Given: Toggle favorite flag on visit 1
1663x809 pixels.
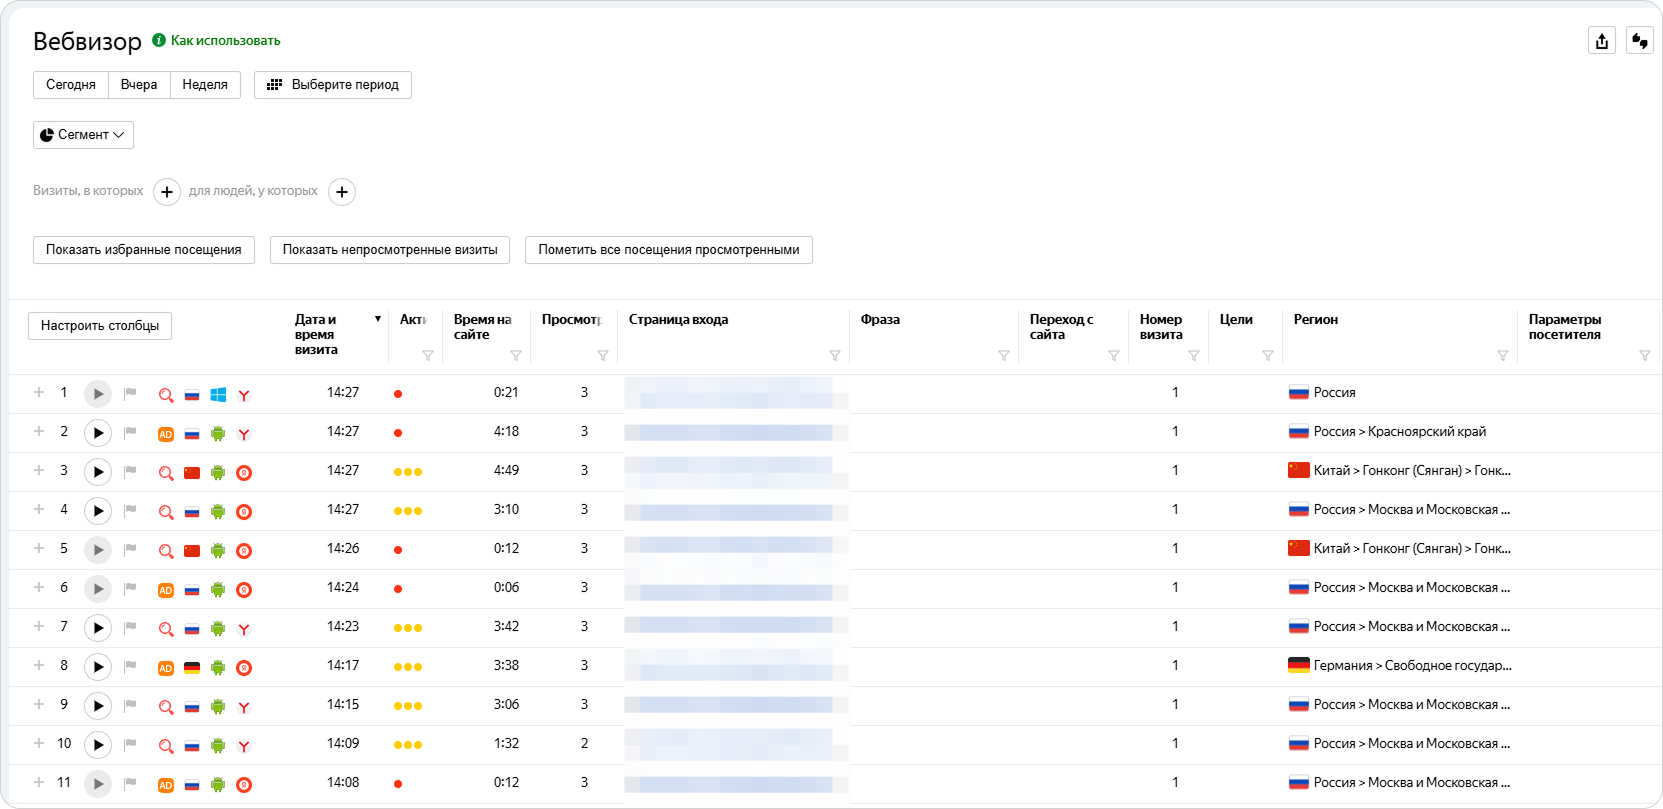Looking at the screenshot, I should [130, 394].
